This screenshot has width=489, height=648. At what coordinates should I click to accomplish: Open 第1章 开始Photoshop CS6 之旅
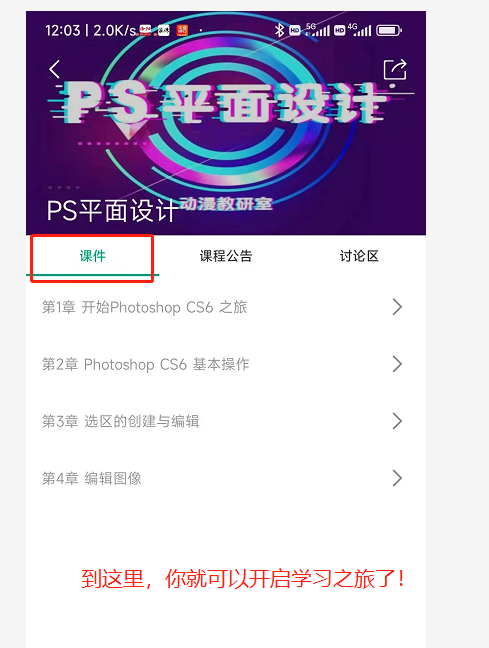(226, 307)
